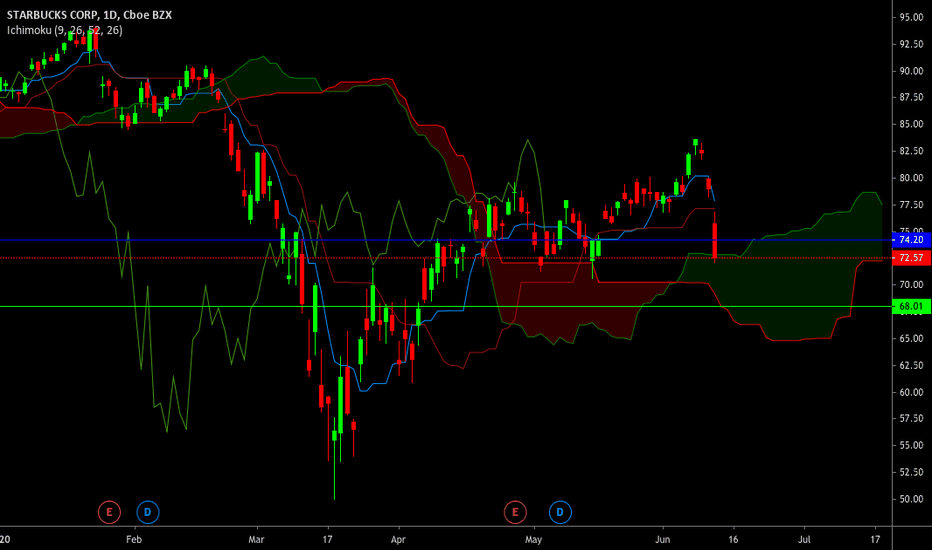Click the 52.50 price axis label
The image size is (932, 550).
click(911, 472)
